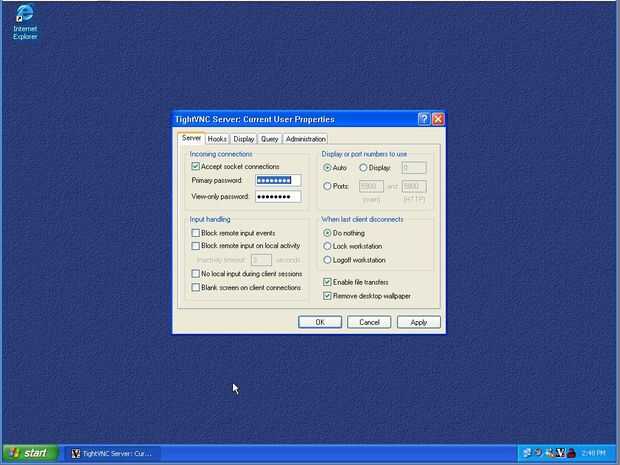Viewport: 620px width, 465px height.
Task: Click the main port number field
Action: pyautogui.click(x=371, y=186)
